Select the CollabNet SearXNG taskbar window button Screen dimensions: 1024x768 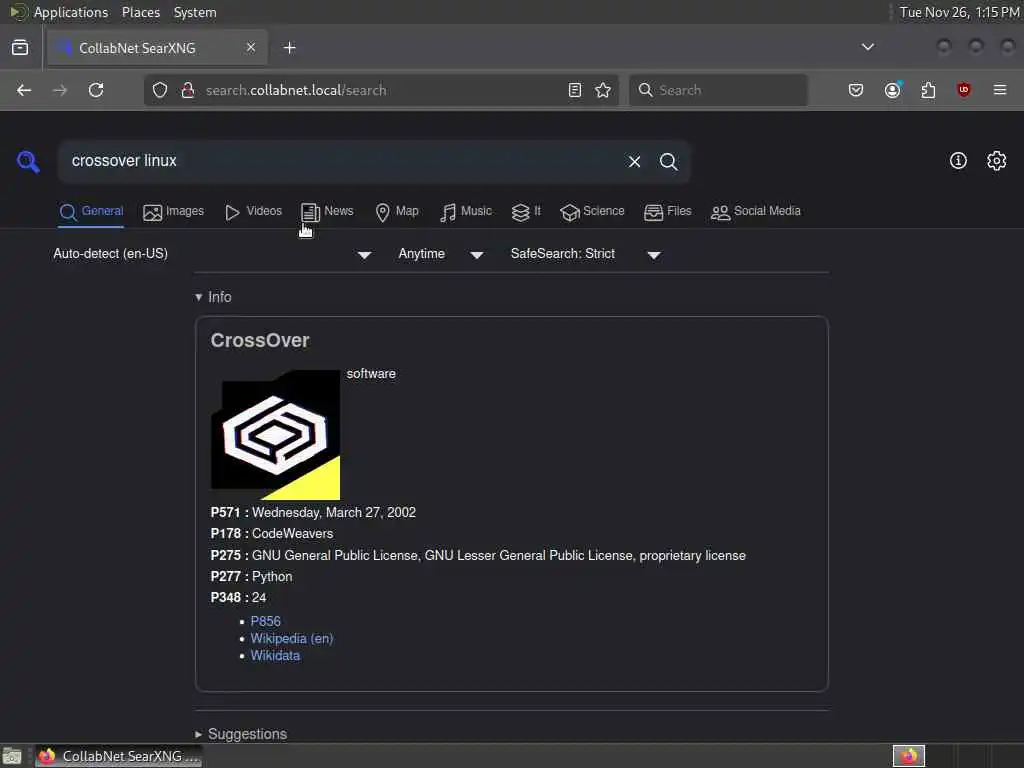[118, 756]
